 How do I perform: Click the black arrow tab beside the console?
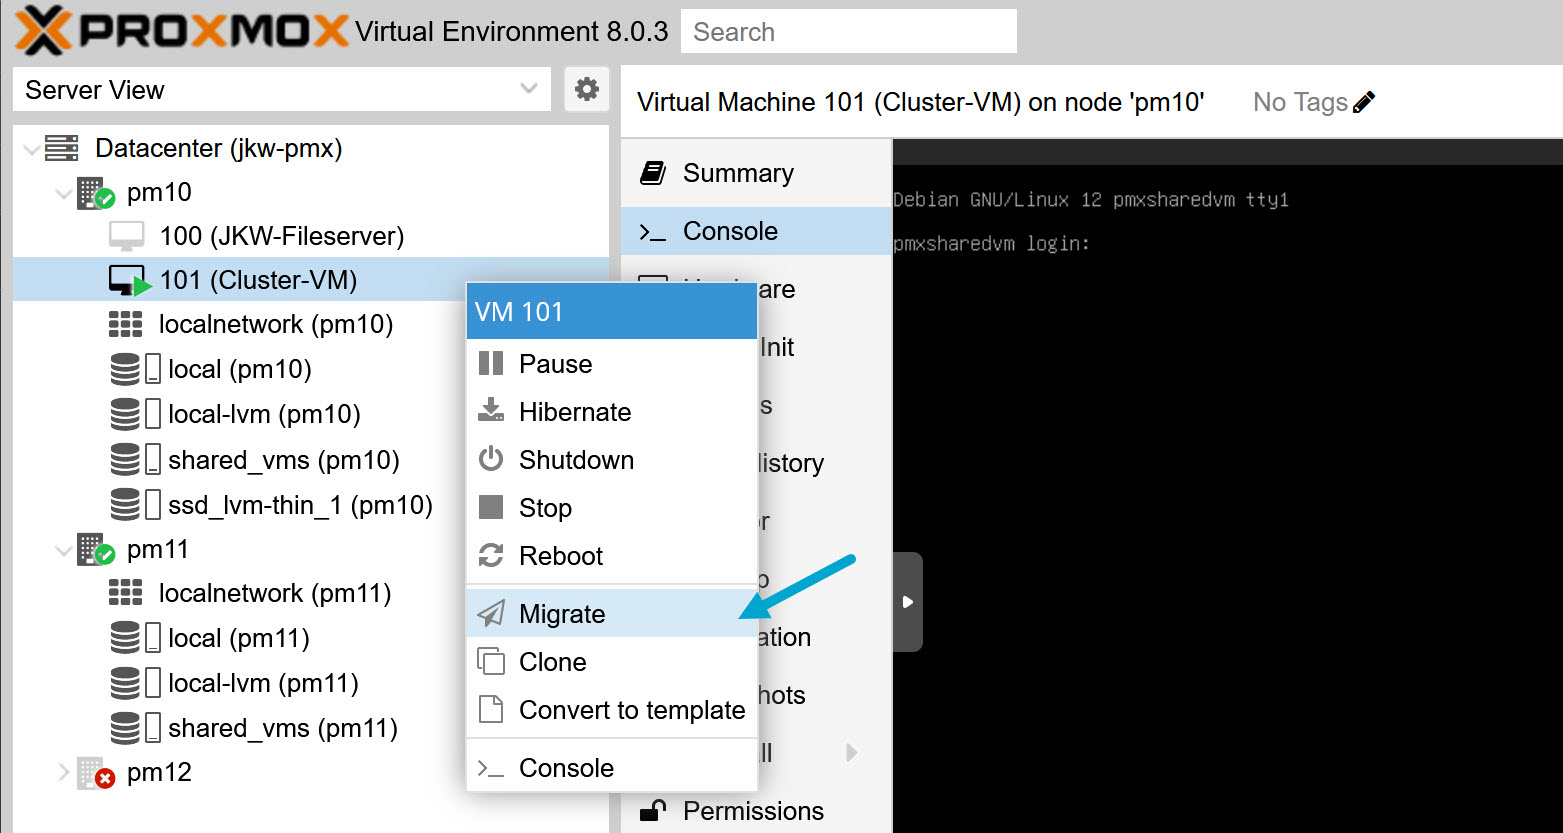click(908, 601)
